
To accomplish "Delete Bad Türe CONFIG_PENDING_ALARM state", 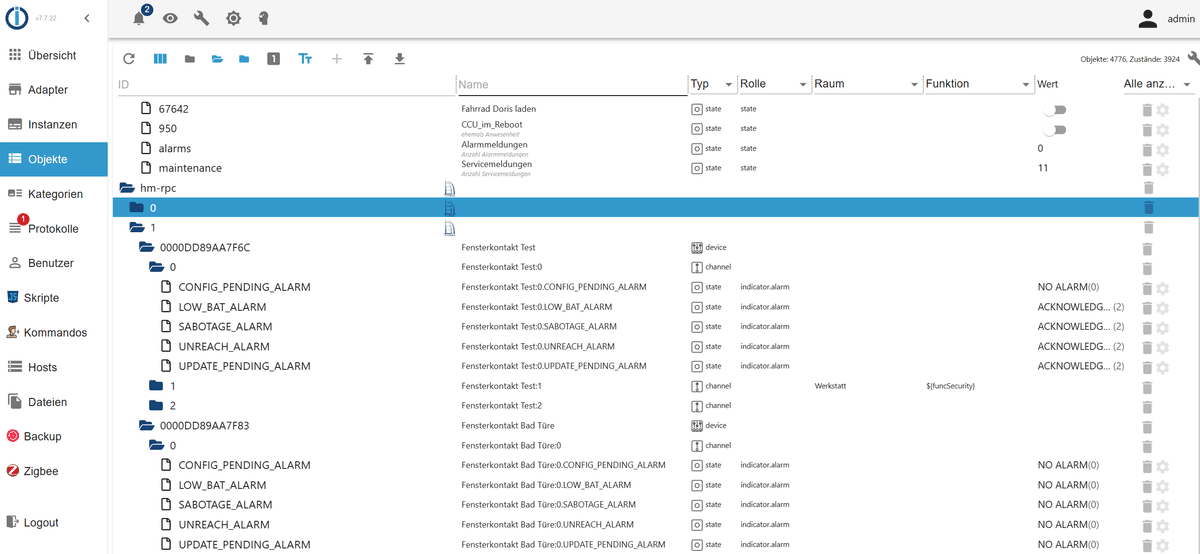I will [x=1147, y=465].
